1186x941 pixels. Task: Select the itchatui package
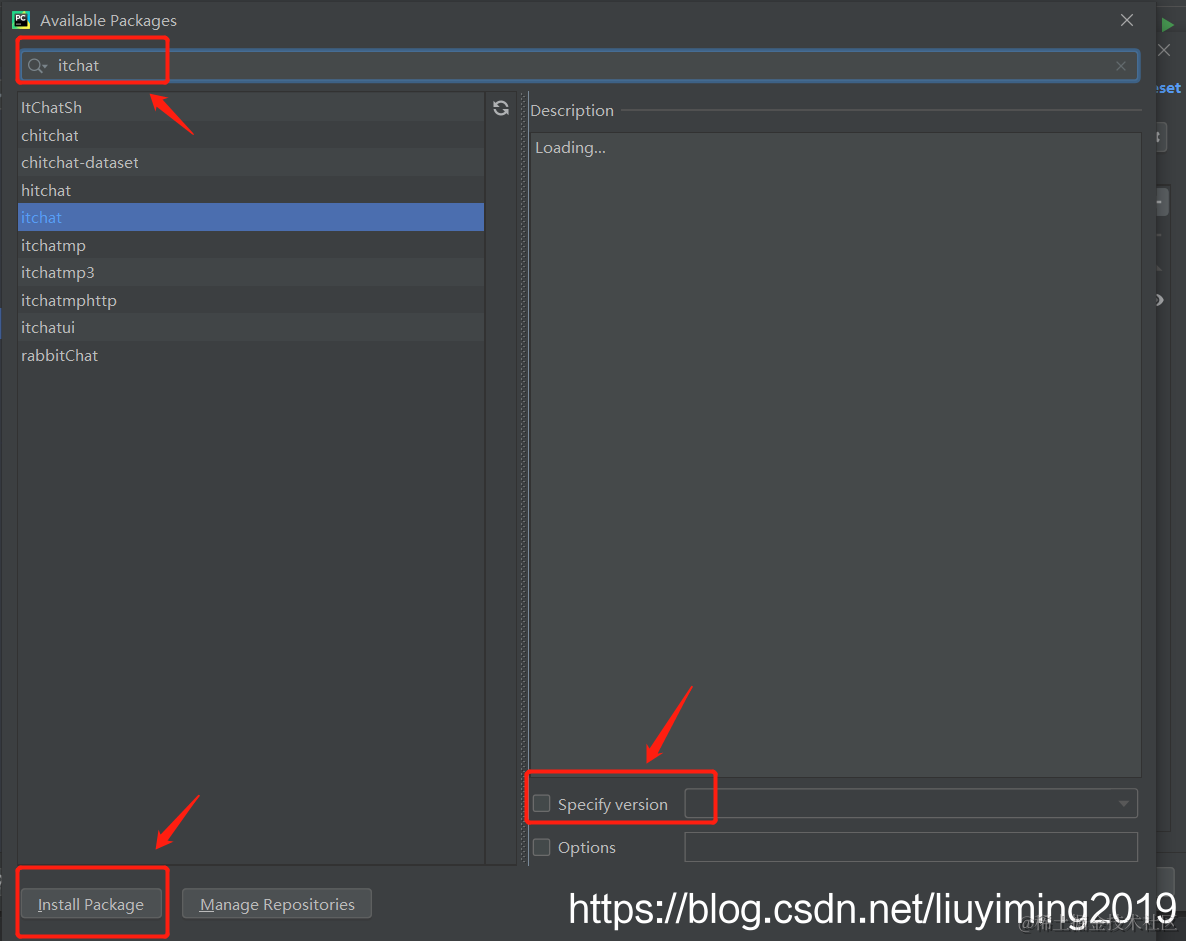coord(251,328)
